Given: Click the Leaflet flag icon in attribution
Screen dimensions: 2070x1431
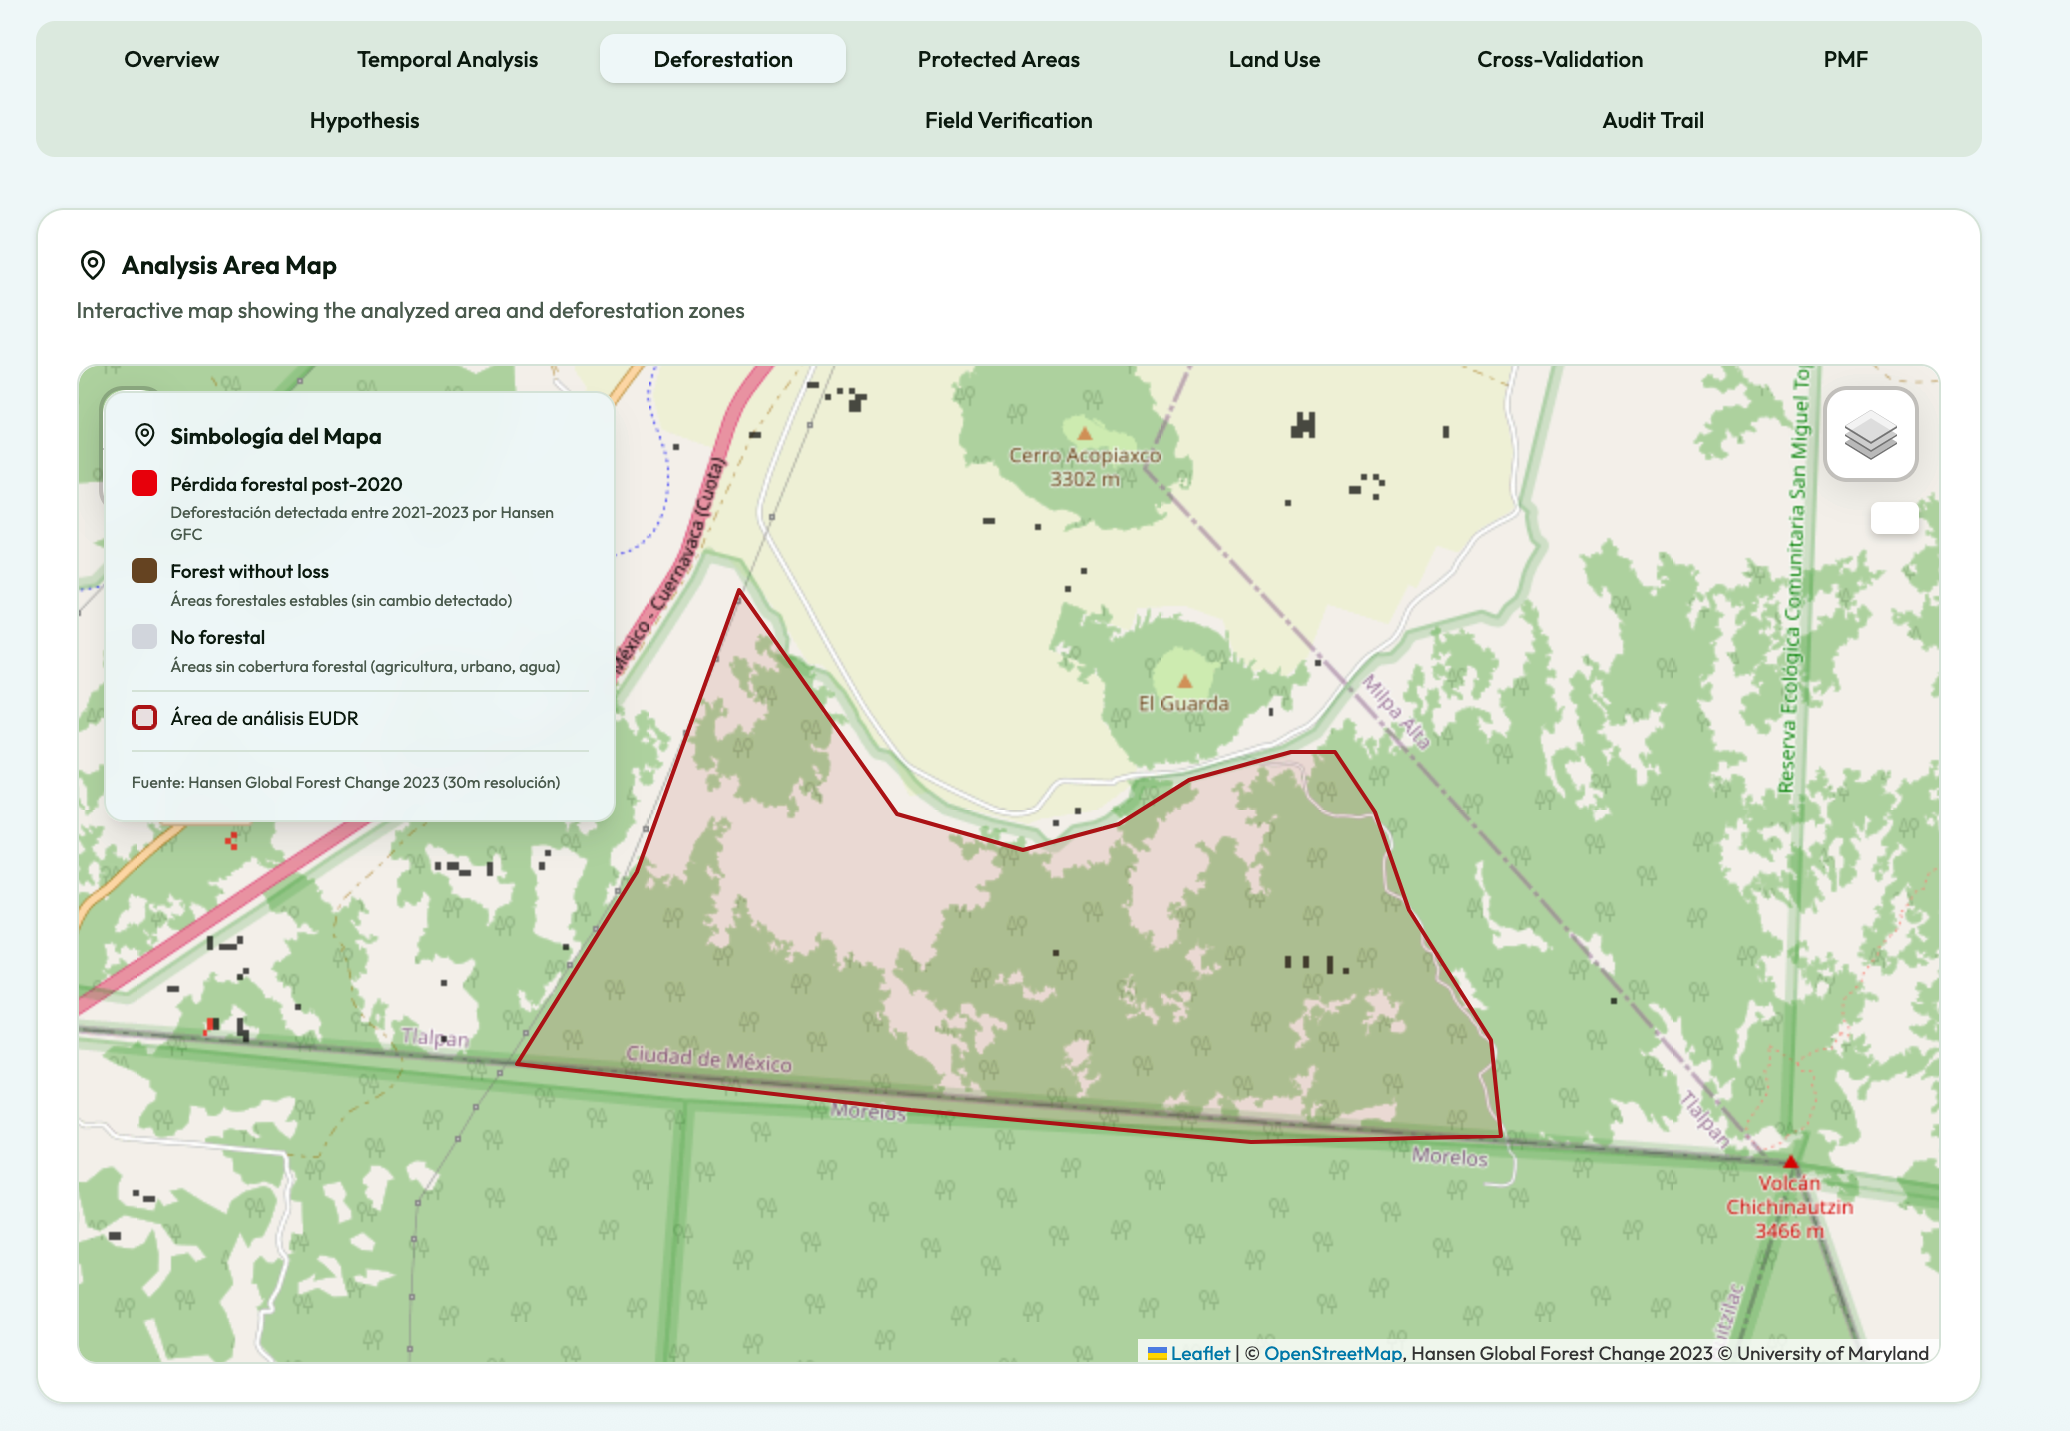Looking at the screenshot, I should pyautogui.click(x=1157, y=1353).
